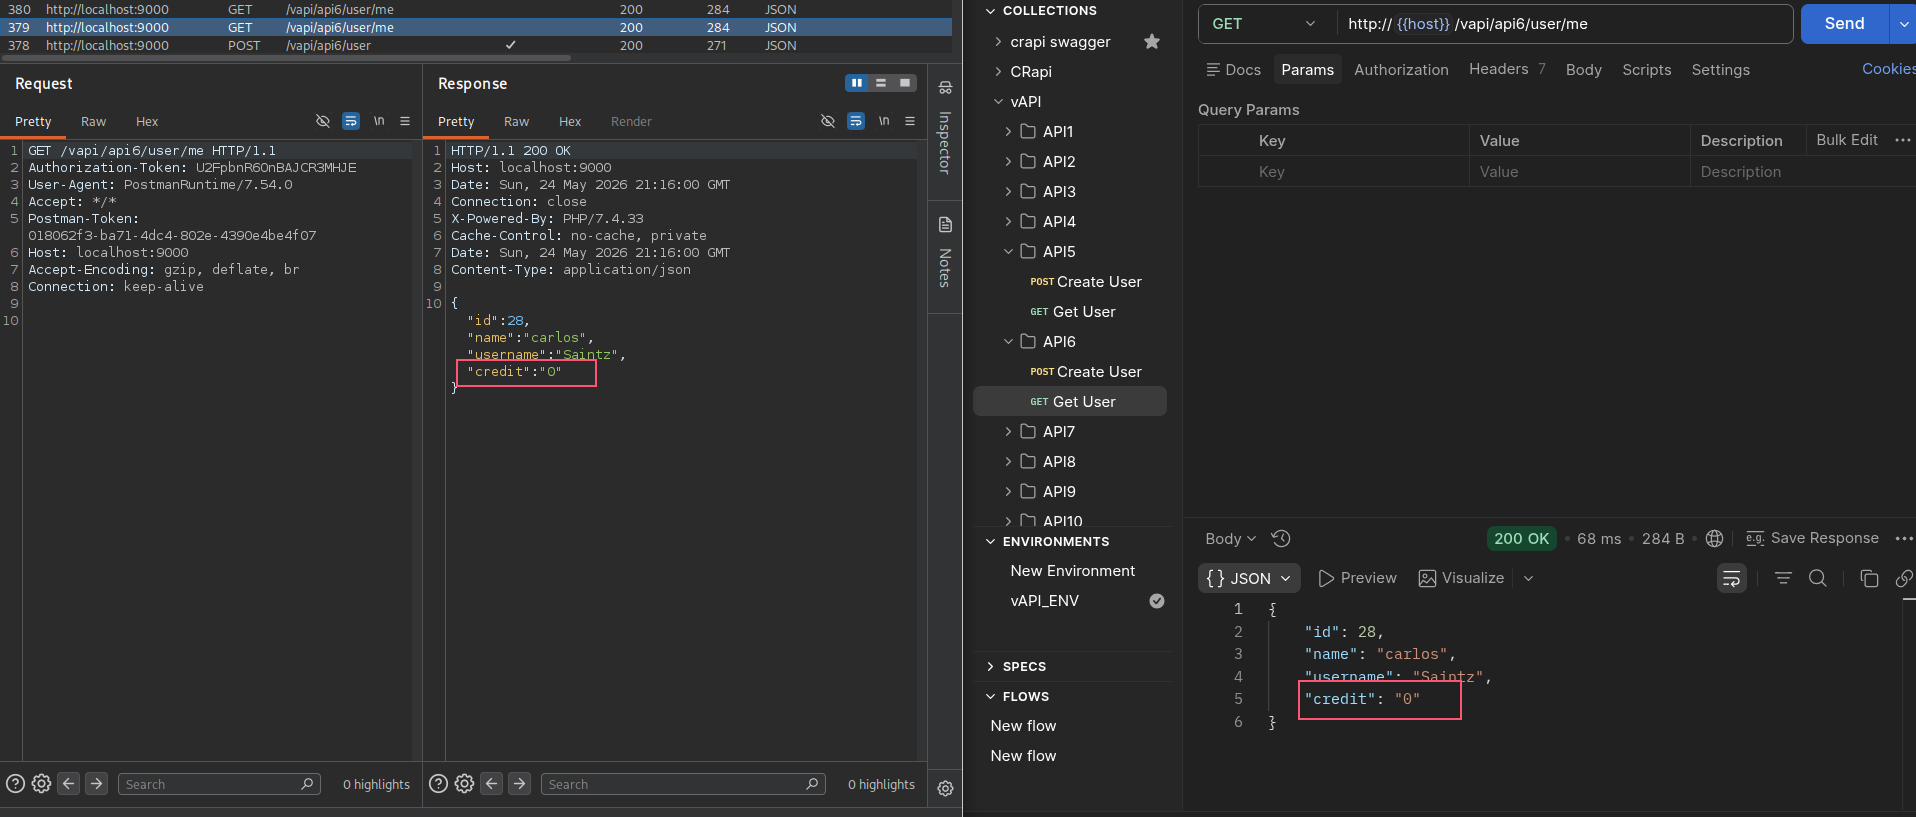The height and width of the screenshot is (817, 1916).
Task: Select top-bottom layout in Burp
Action: [881, 83]
